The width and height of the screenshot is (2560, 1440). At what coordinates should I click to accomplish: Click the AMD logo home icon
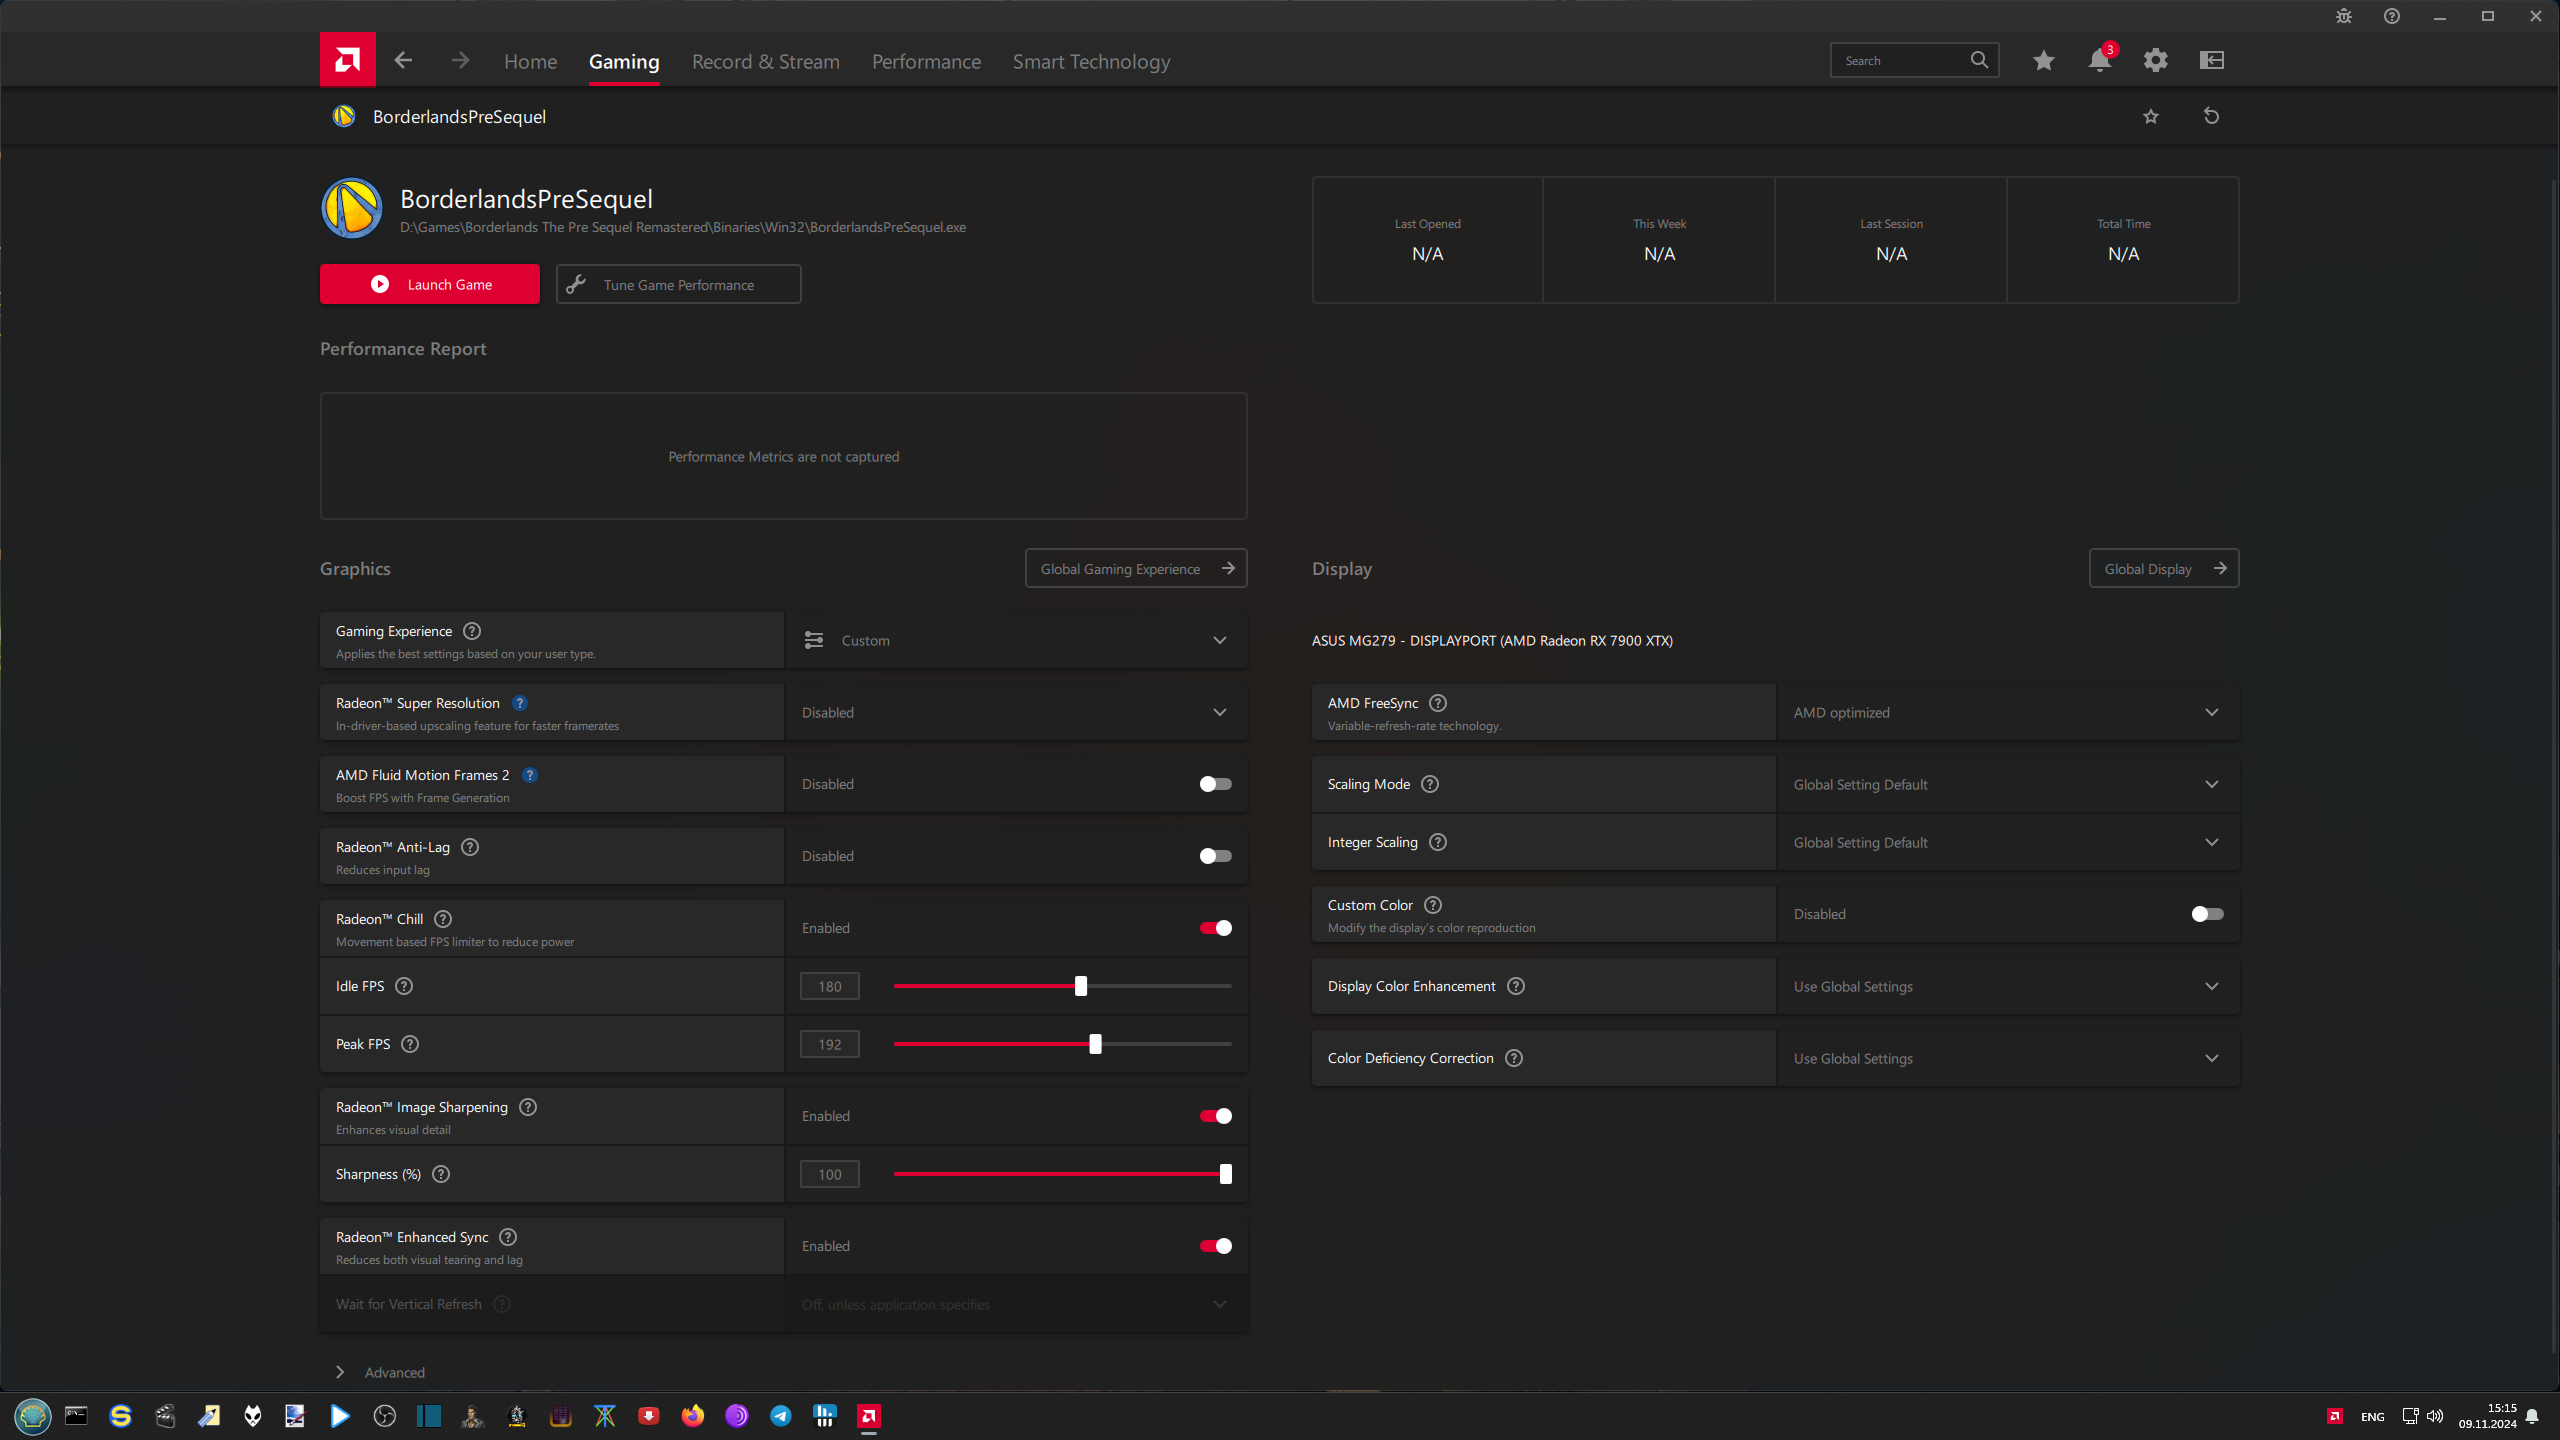pyautogui.click(x=347, y=60)
